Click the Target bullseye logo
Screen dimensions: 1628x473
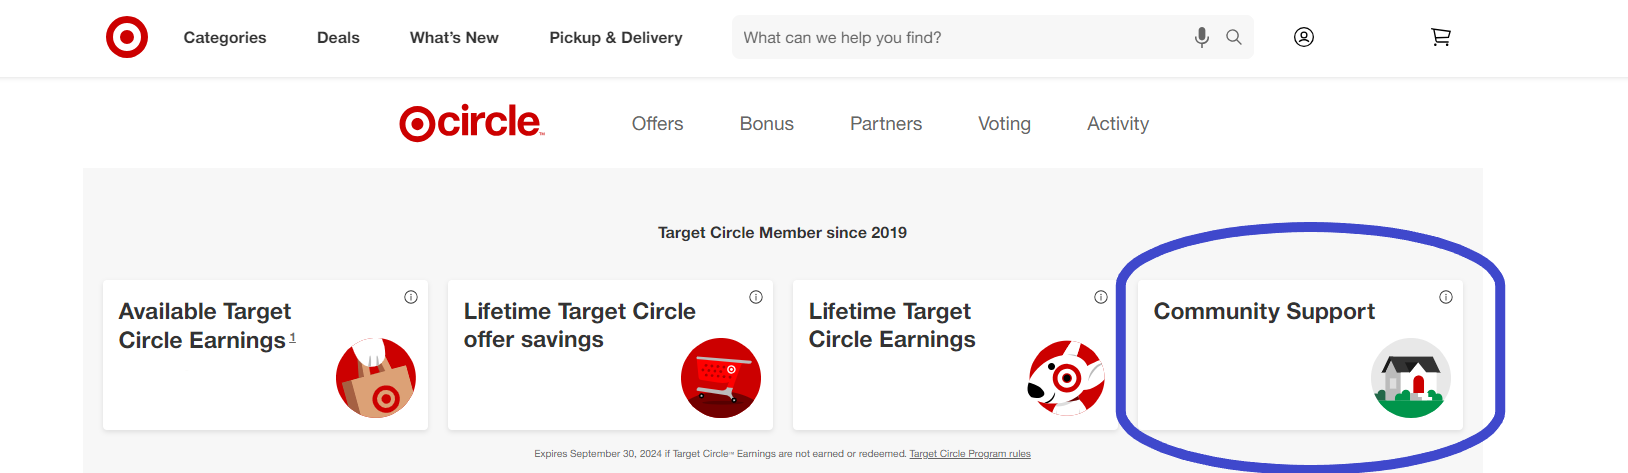127,37
